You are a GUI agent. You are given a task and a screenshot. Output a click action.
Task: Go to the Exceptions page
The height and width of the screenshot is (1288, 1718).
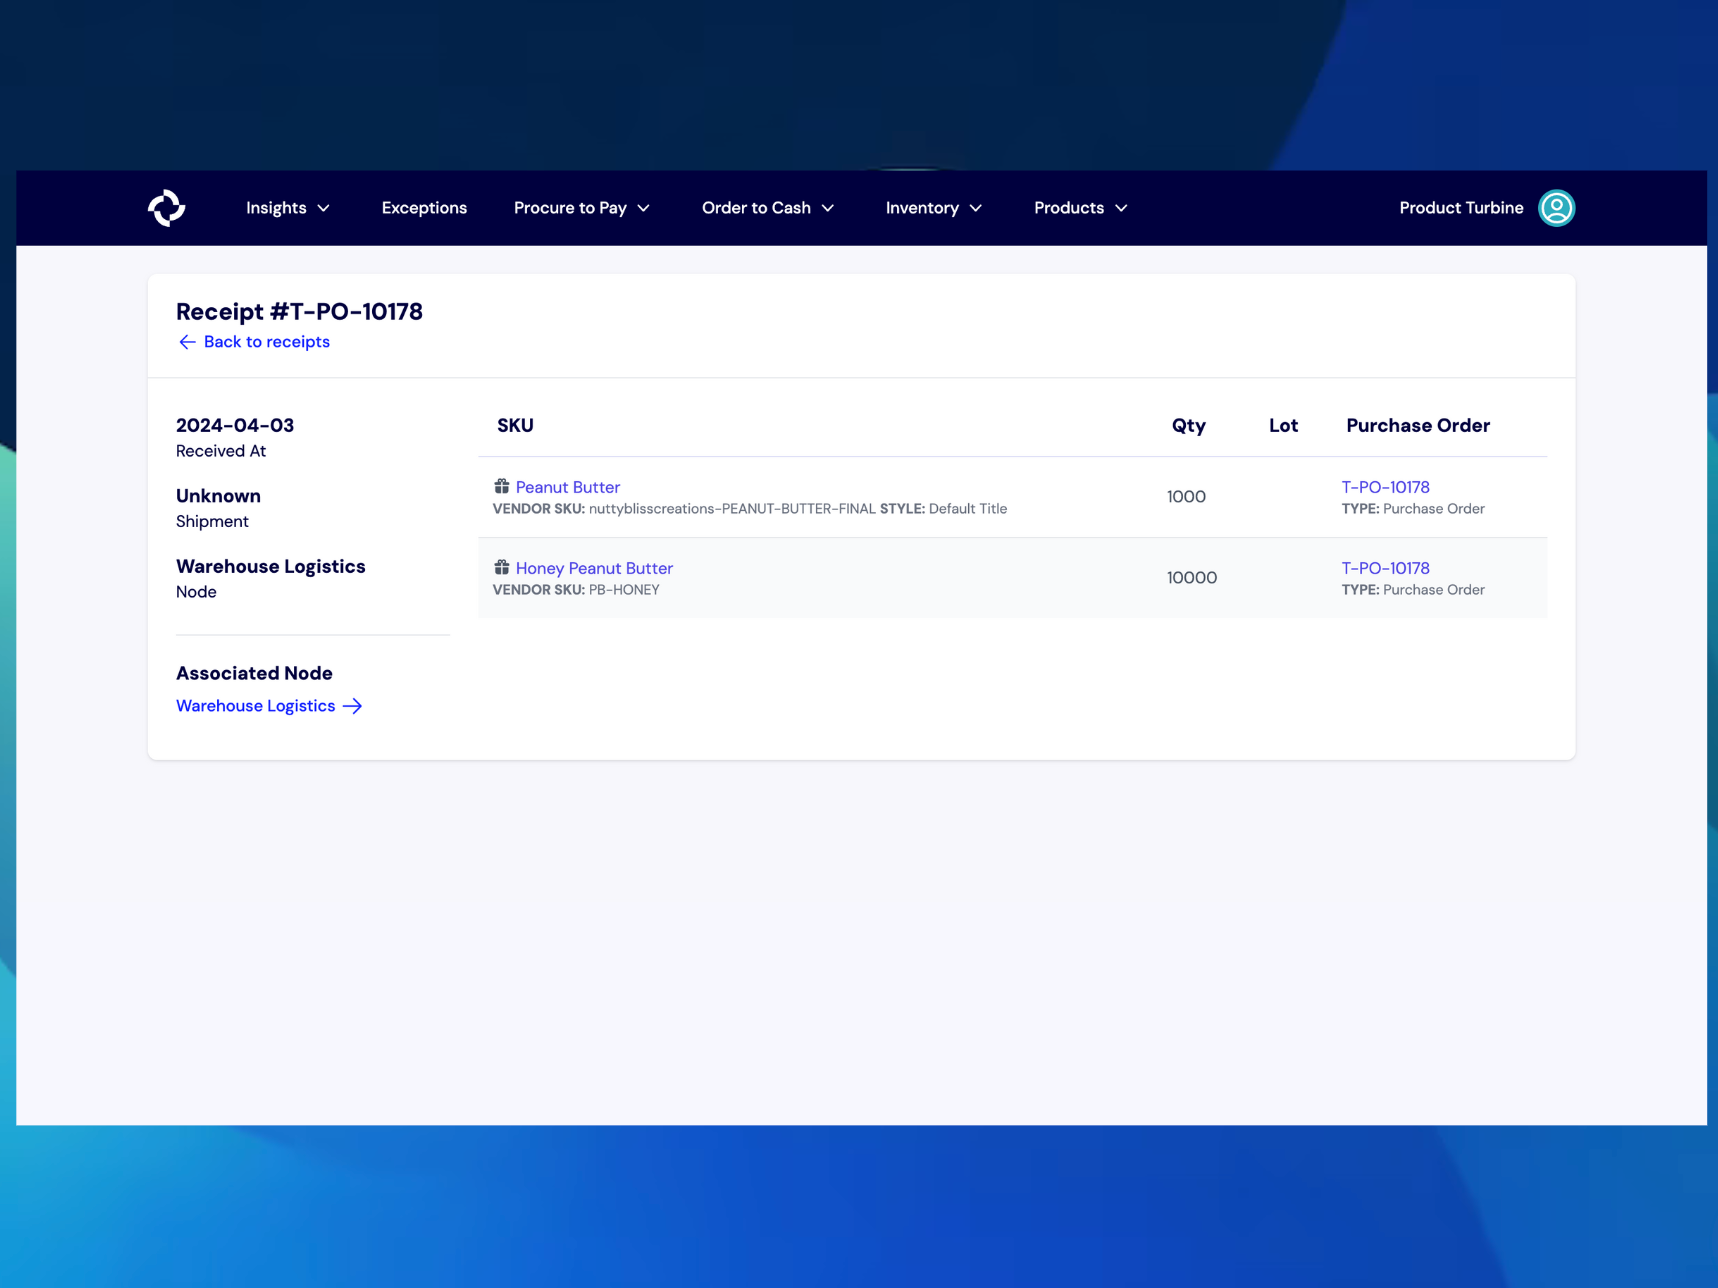(424, 208)
